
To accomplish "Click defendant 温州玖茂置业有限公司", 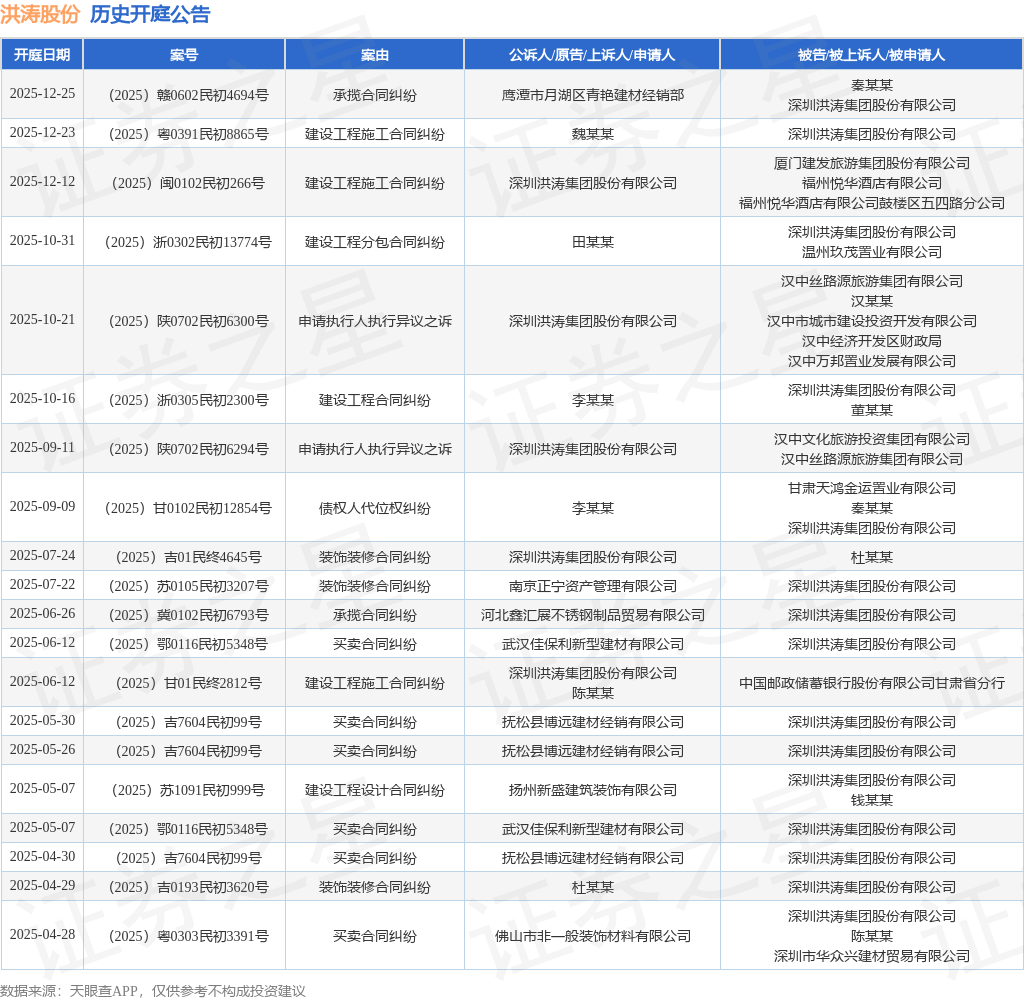I will [x=871, y=252].
